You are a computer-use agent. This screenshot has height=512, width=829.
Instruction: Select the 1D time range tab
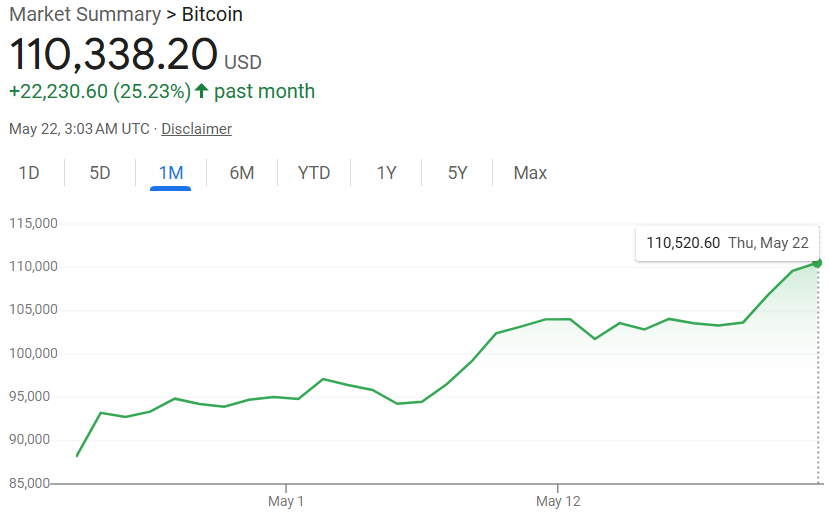click(x=29, y=173)
